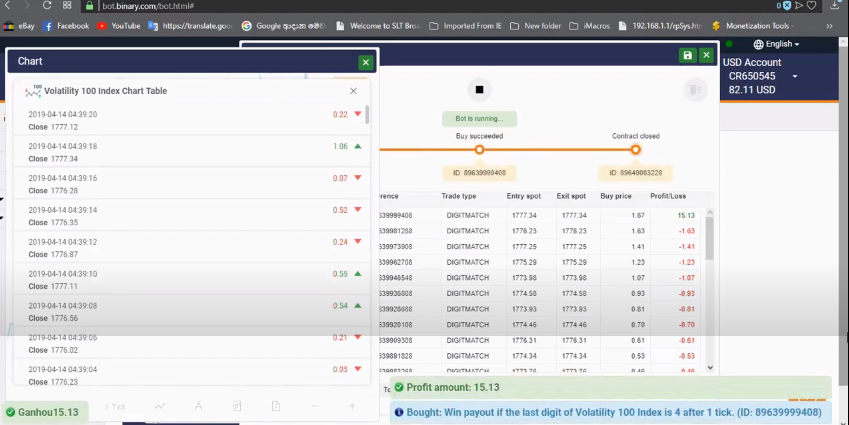Open the 1 Tick interval selector
The width and height of the screenshot is (849, 425).
tap(115, 407)
